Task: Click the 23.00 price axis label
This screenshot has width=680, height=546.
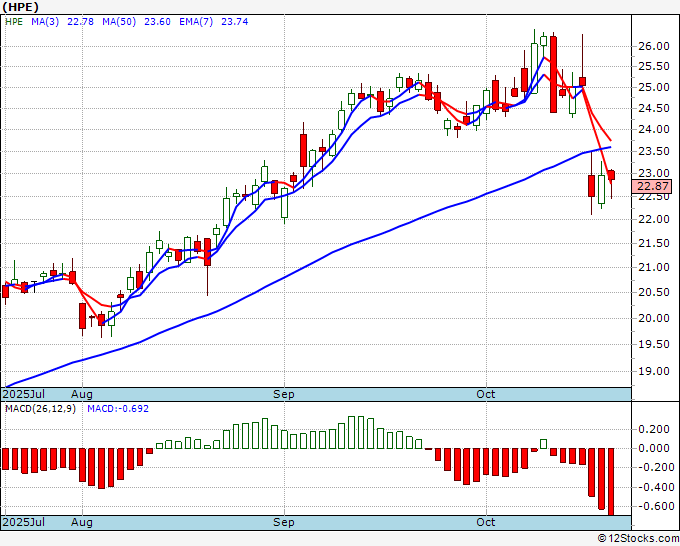Action: [x=654, y=173]
